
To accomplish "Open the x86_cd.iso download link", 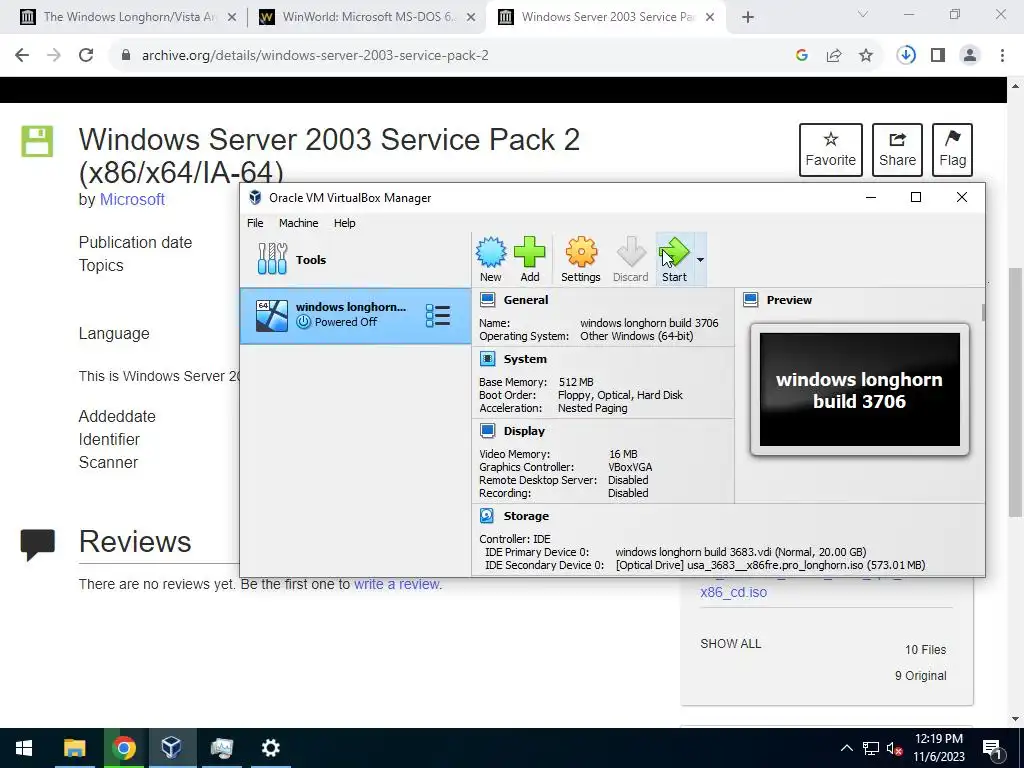I will (x=733, y=592).
